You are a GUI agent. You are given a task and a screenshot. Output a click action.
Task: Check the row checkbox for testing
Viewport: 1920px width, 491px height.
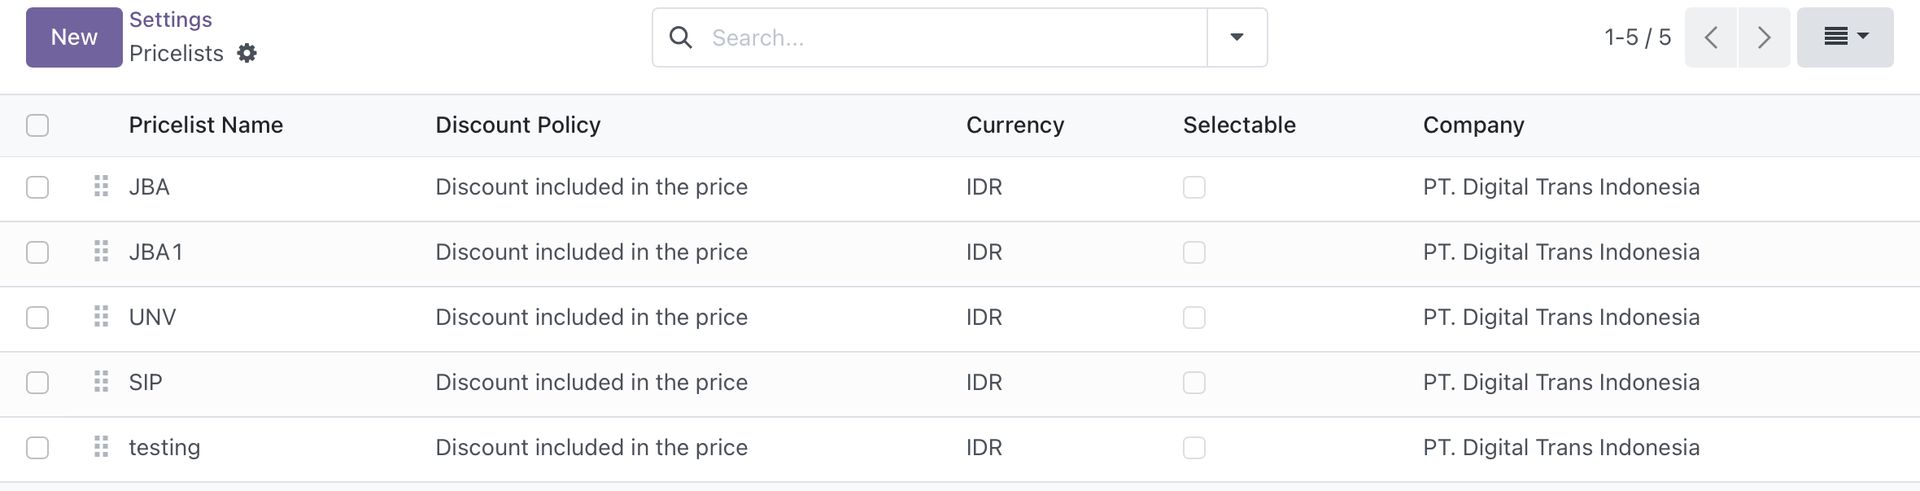[x=37, y=447]
